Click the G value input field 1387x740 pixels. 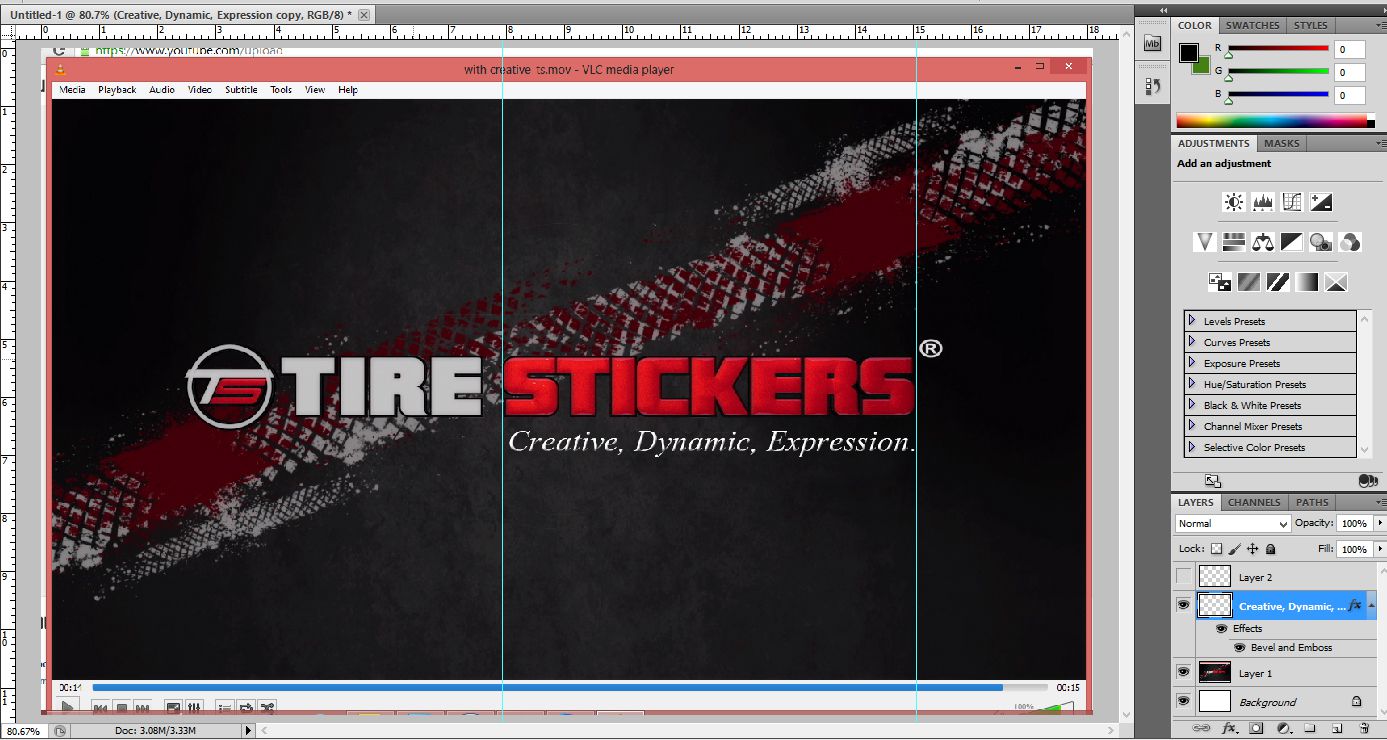(1349, 72)
